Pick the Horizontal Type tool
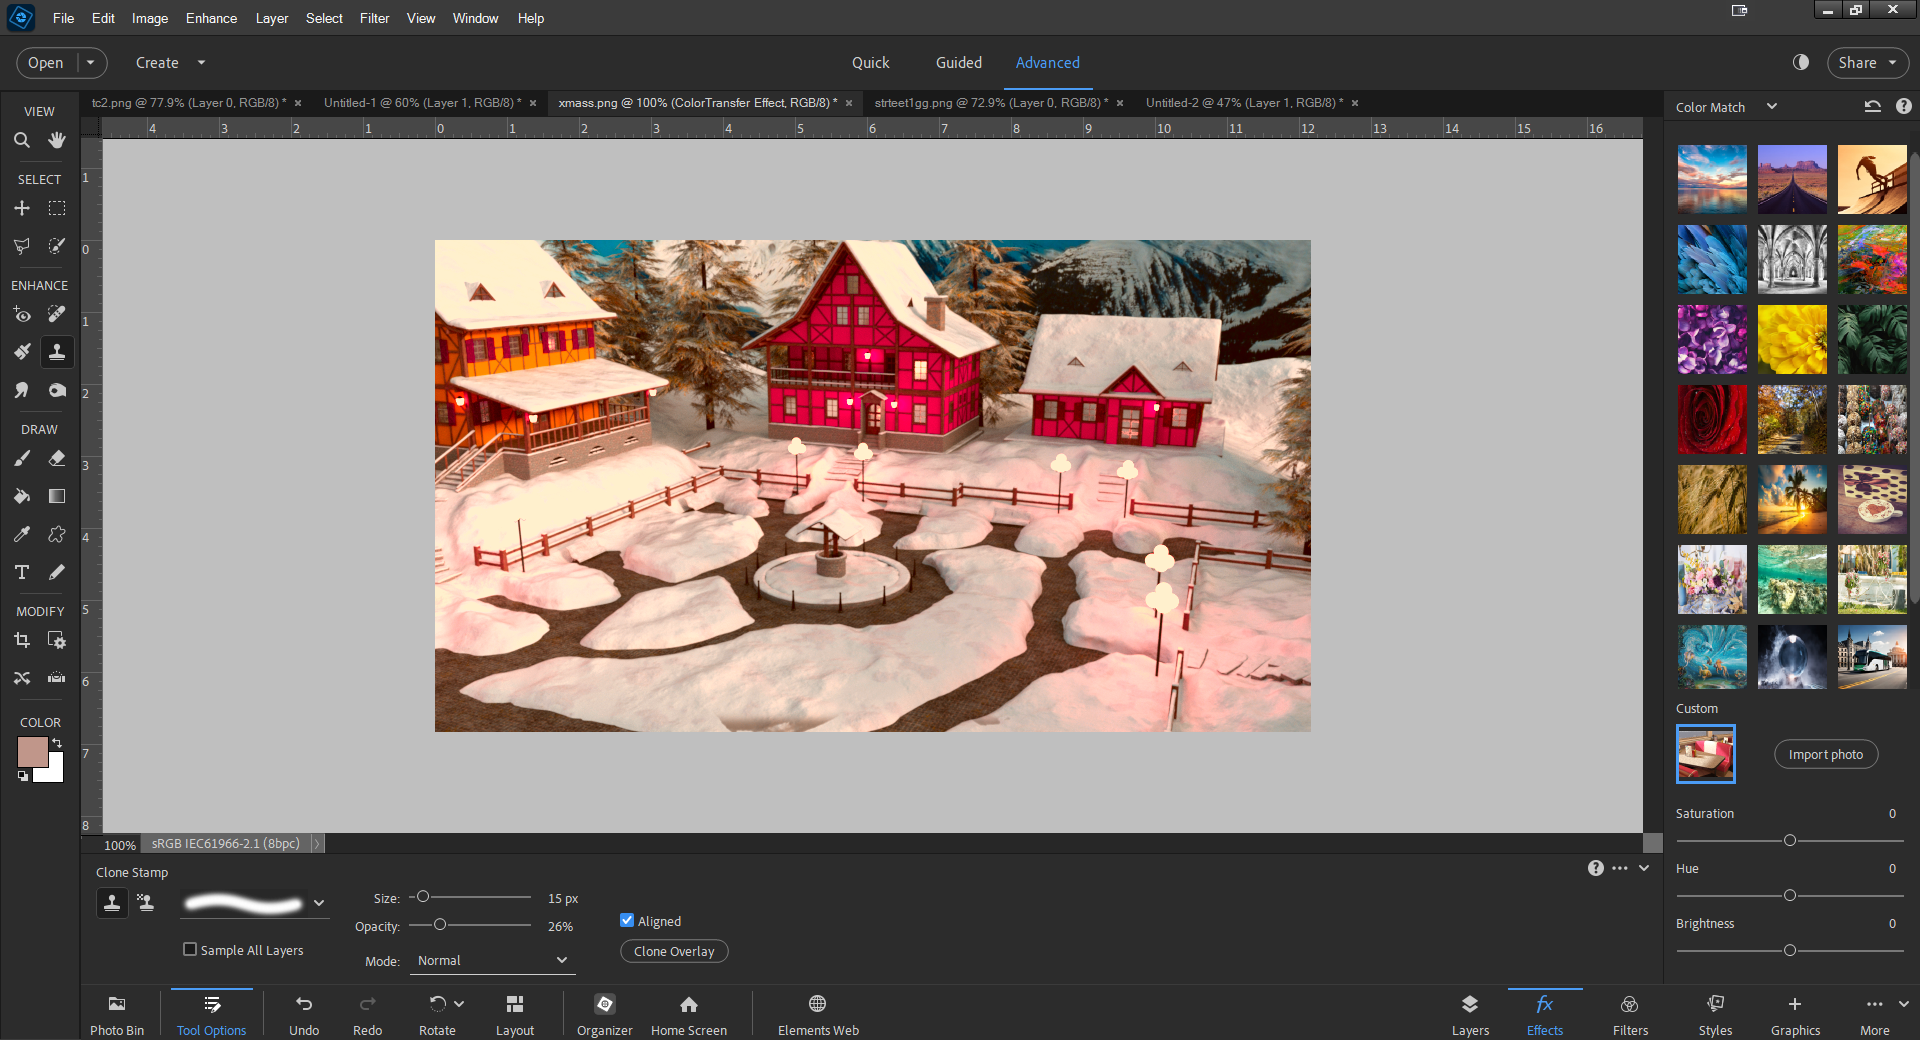 [22, 572]
